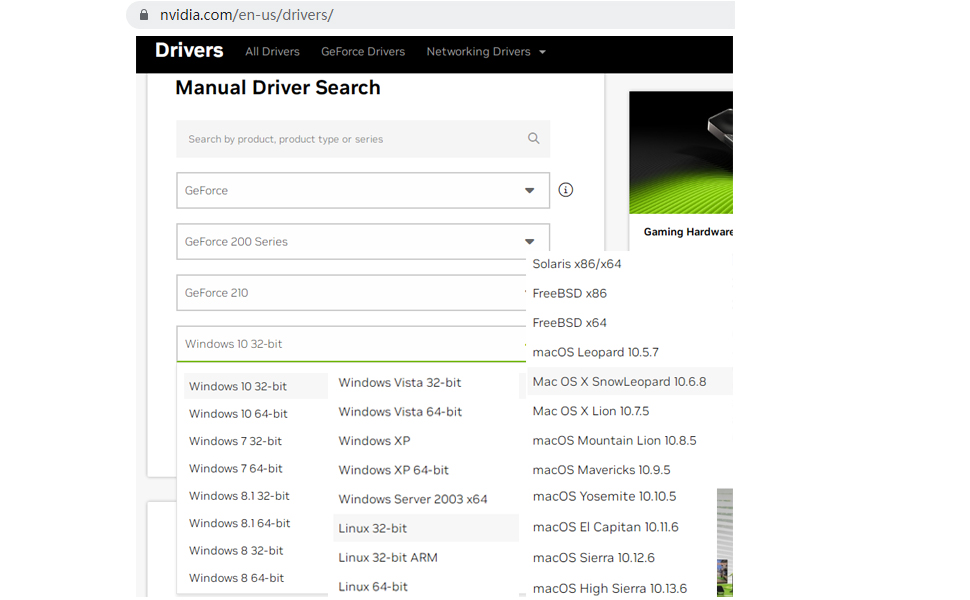Click the search magnifier icon
Image resolution: width=970 pixels, height=600 pixels.
(533, 139)
